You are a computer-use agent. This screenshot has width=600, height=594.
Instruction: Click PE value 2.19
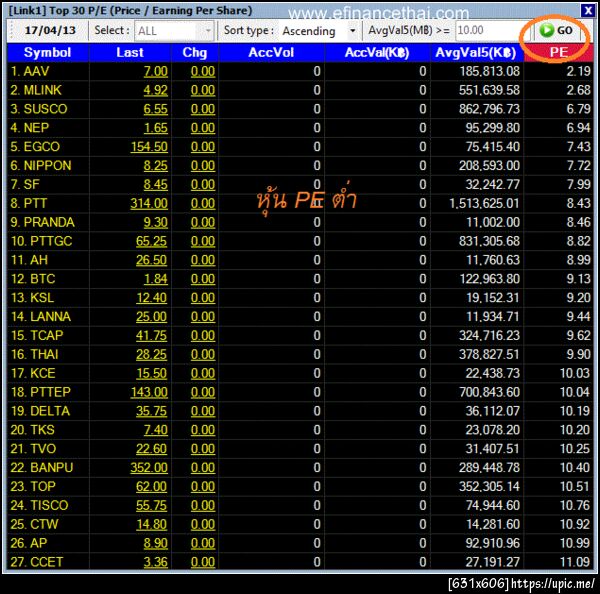(x=579, y=71)
